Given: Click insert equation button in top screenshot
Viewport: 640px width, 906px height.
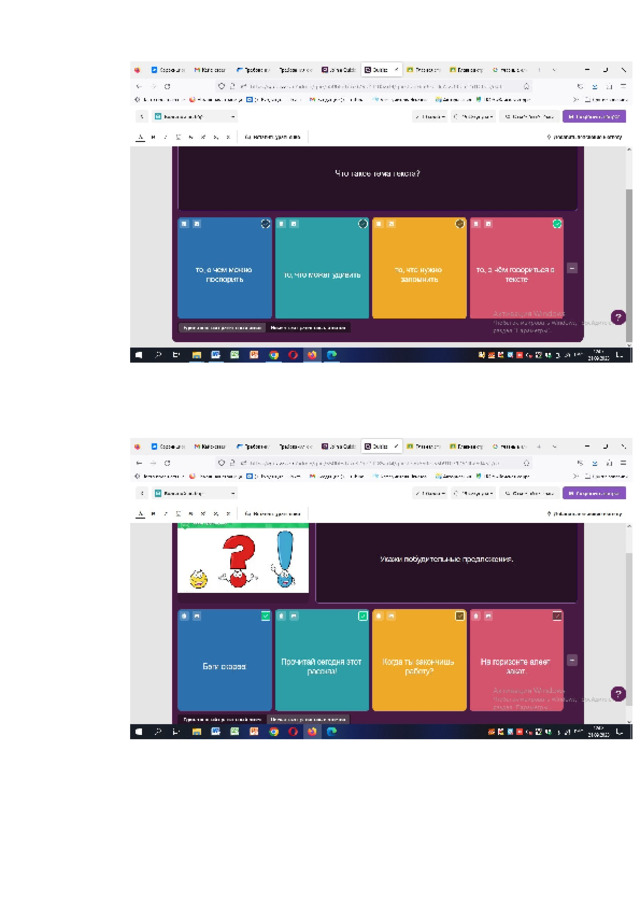Looking at the screenshot, I should point(273,137).
